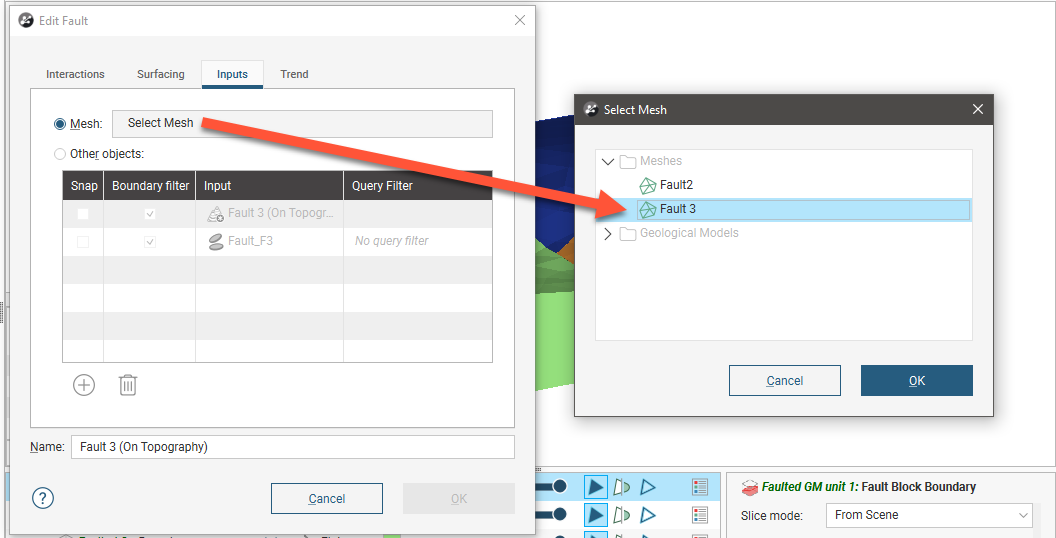
Task: Close the Select Mesh dialog
Action: [x=978, y=109]
